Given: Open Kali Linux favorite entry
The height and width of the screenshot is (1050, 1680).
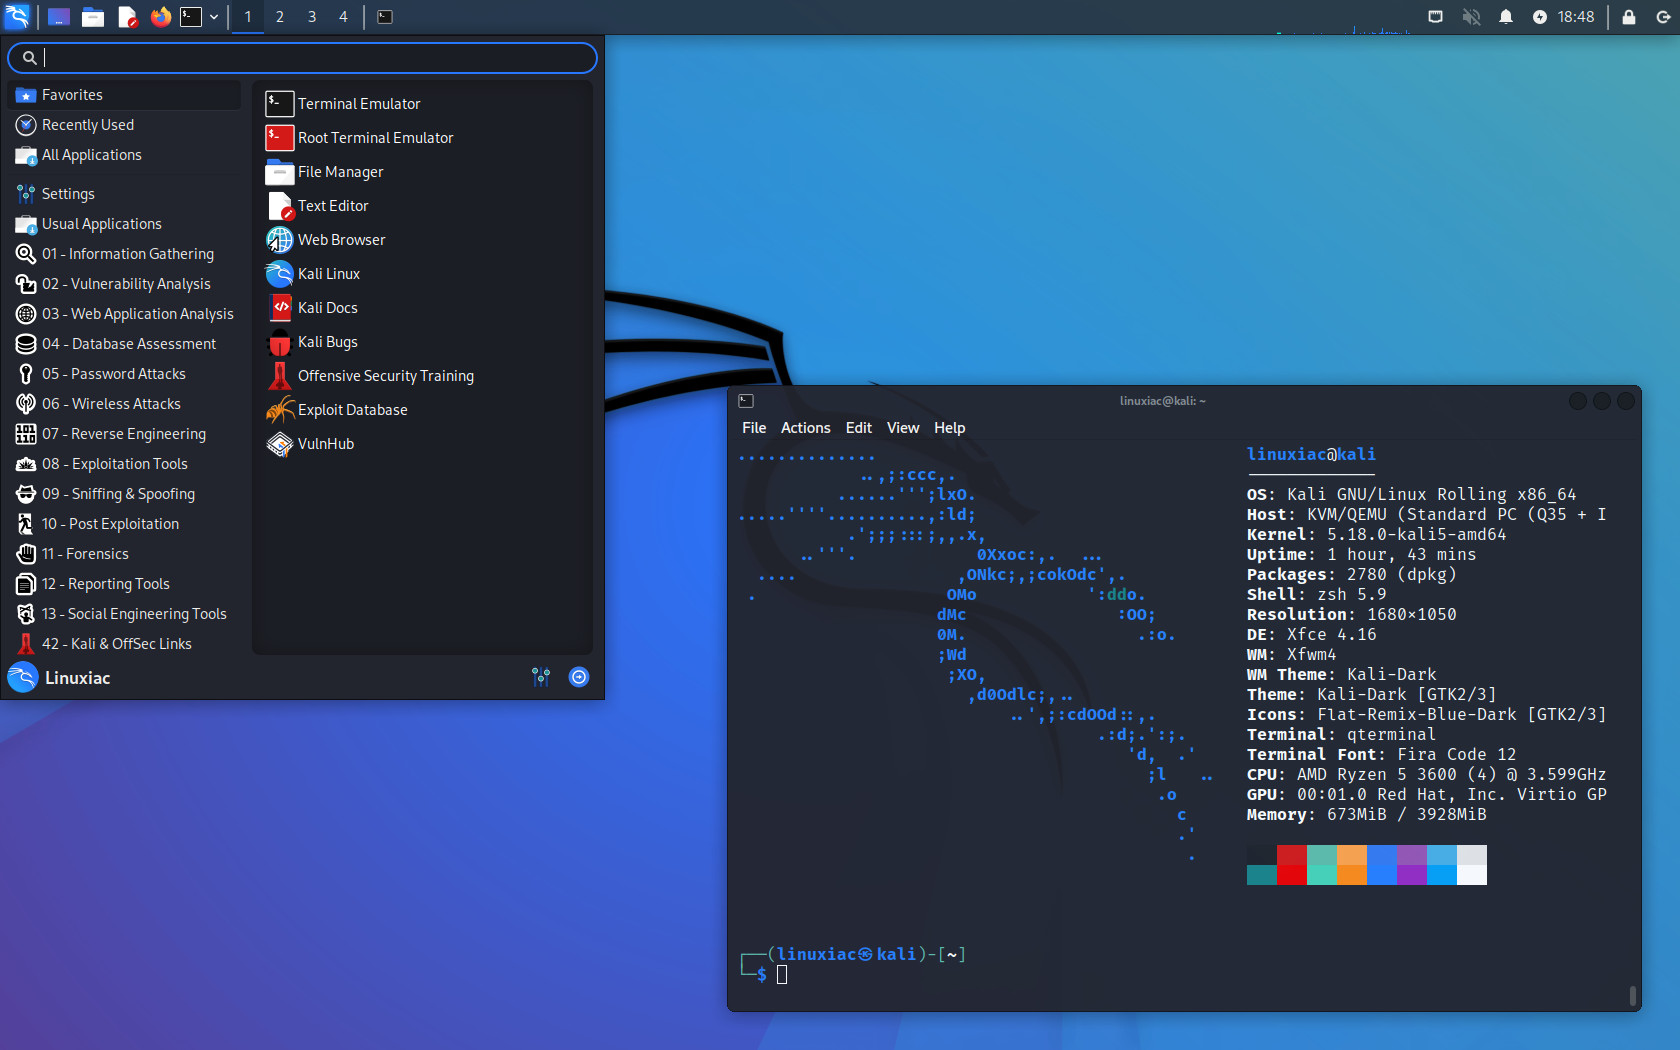Looking at the screenshot, I should pos(422,274).
